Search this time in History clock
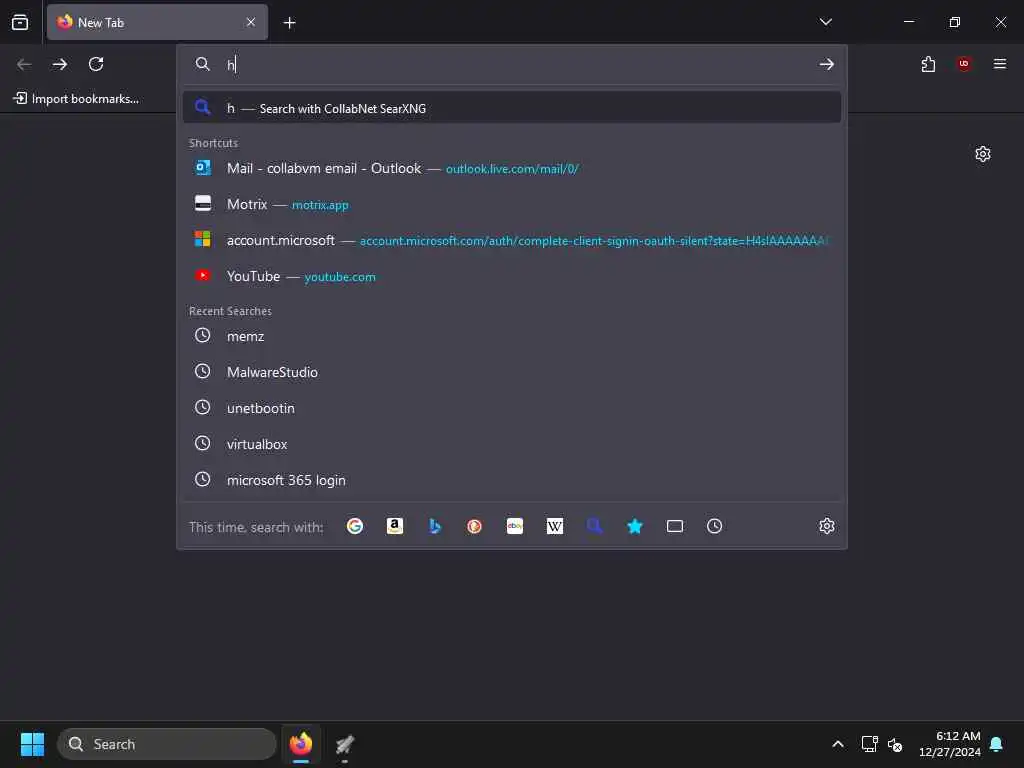 [x=714, y=526]
